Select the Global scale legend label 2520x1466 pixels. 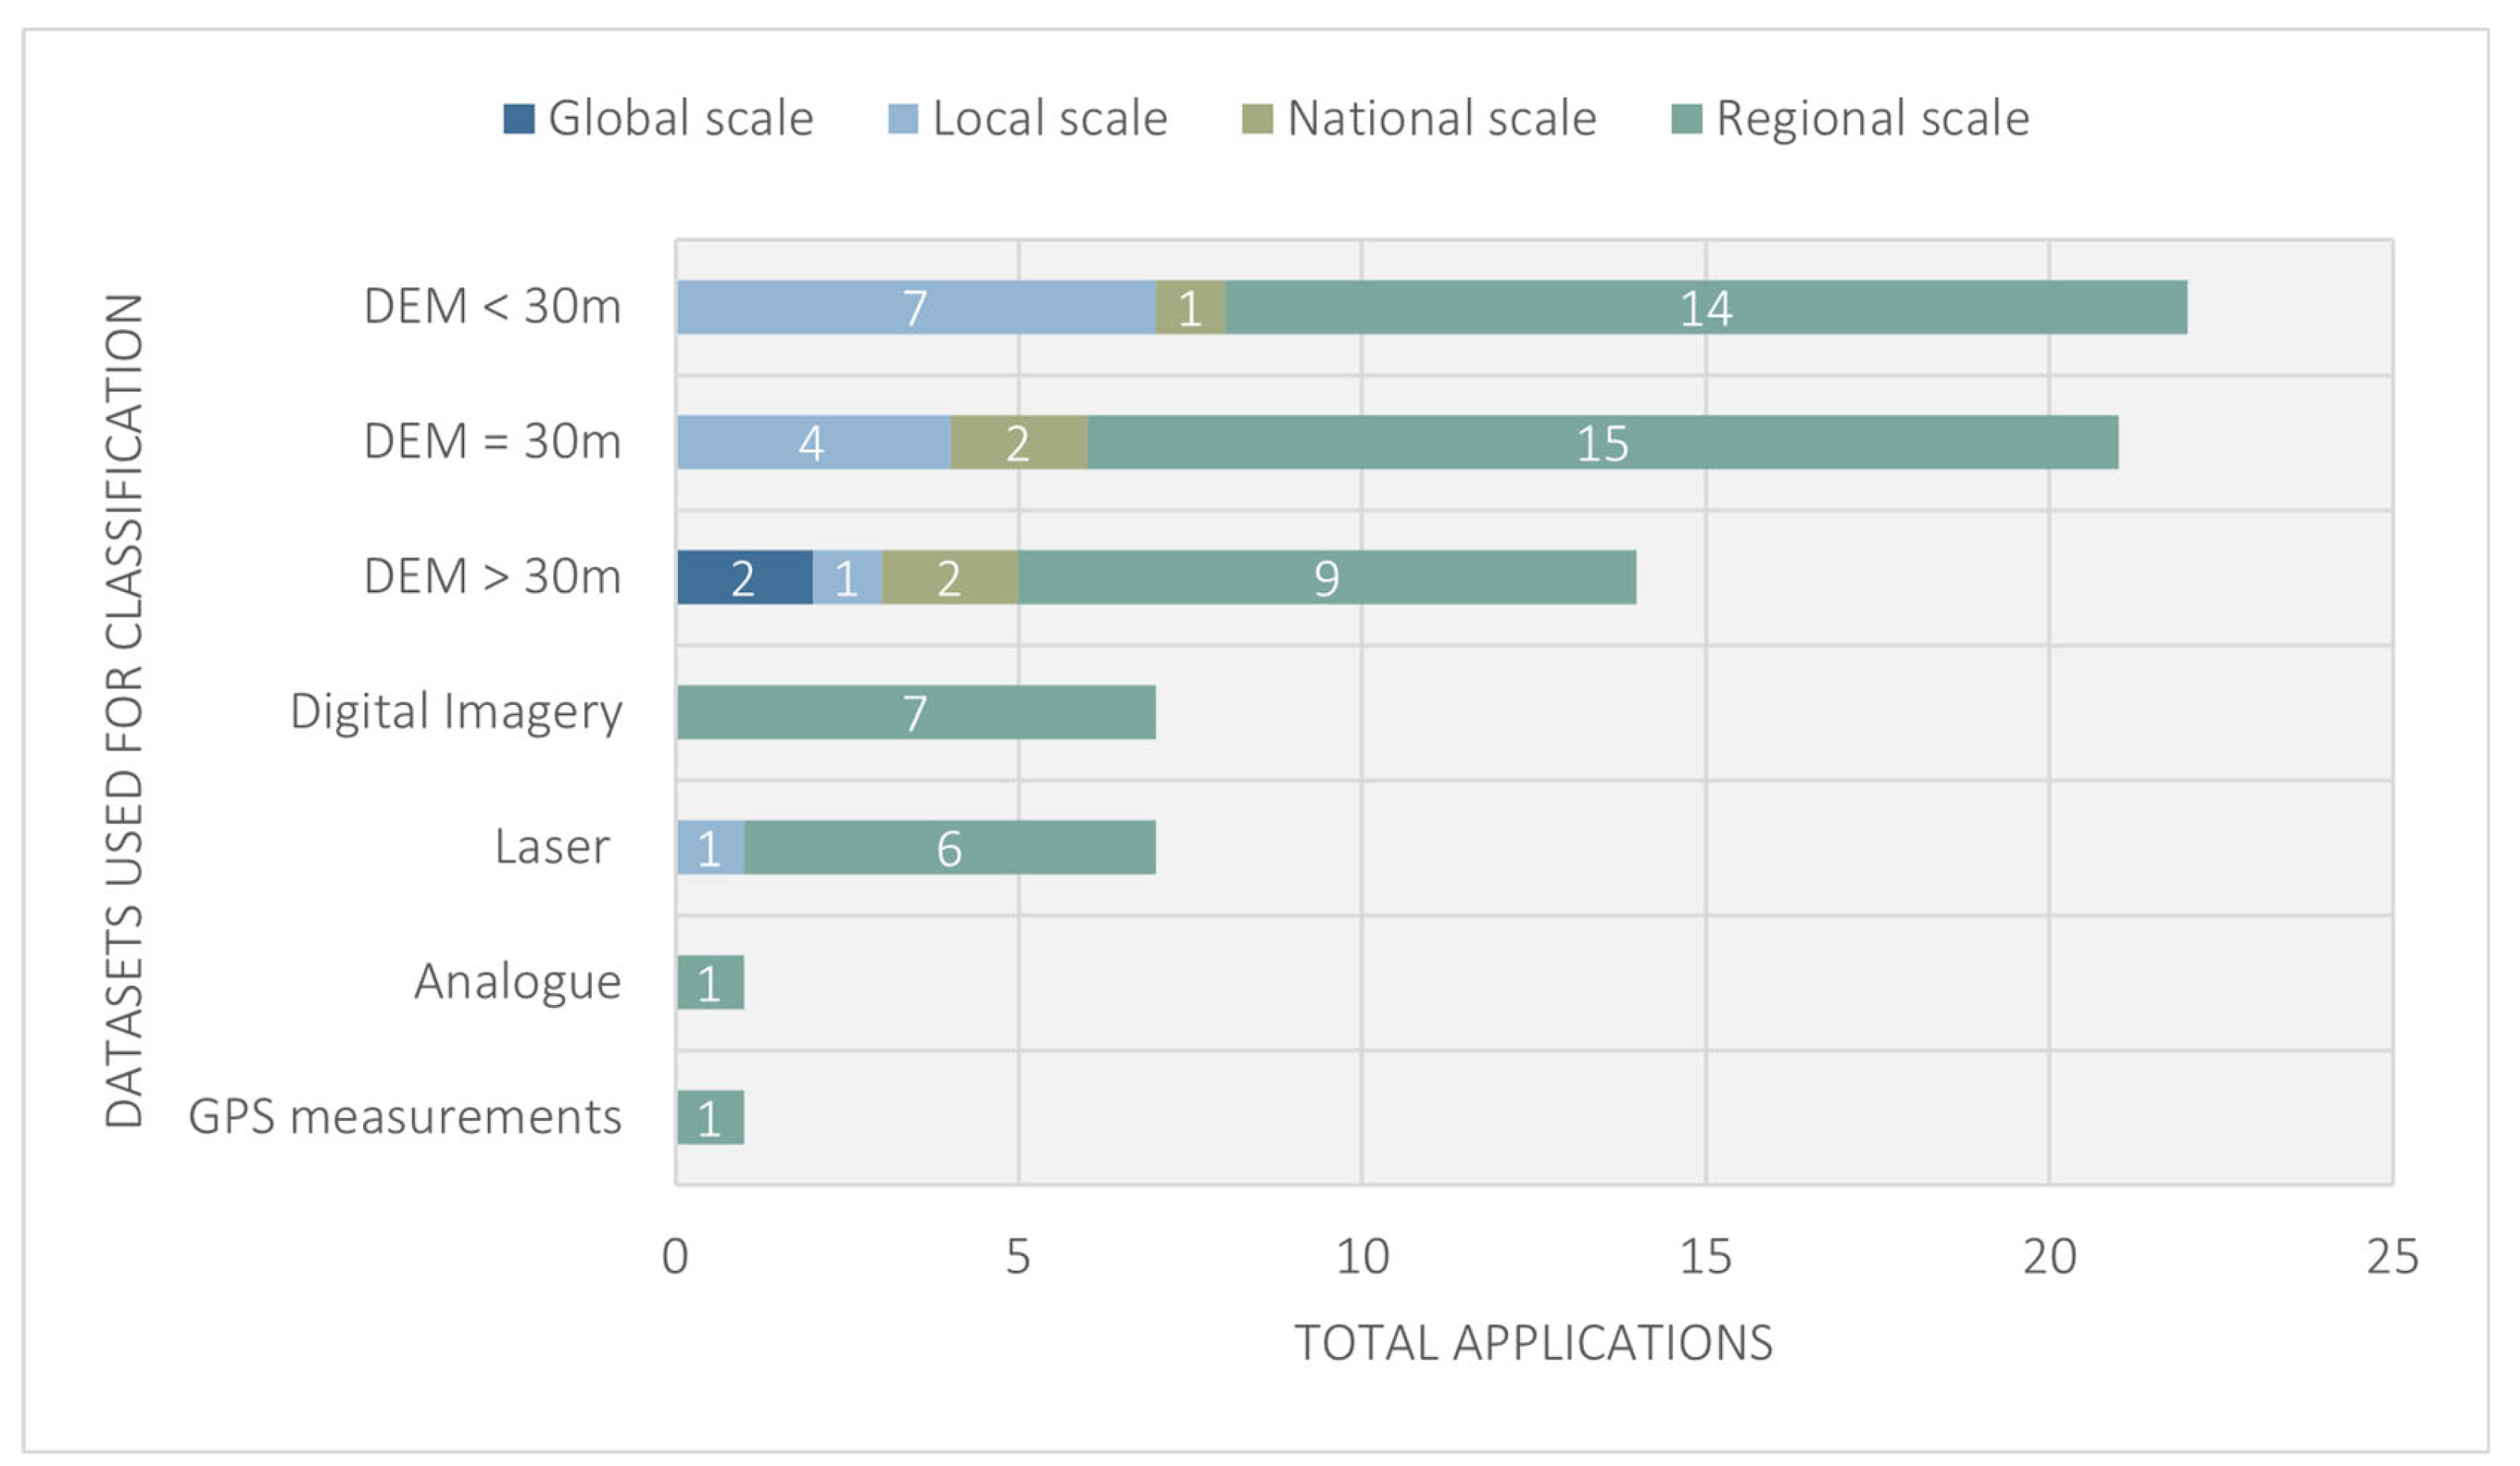680,119
